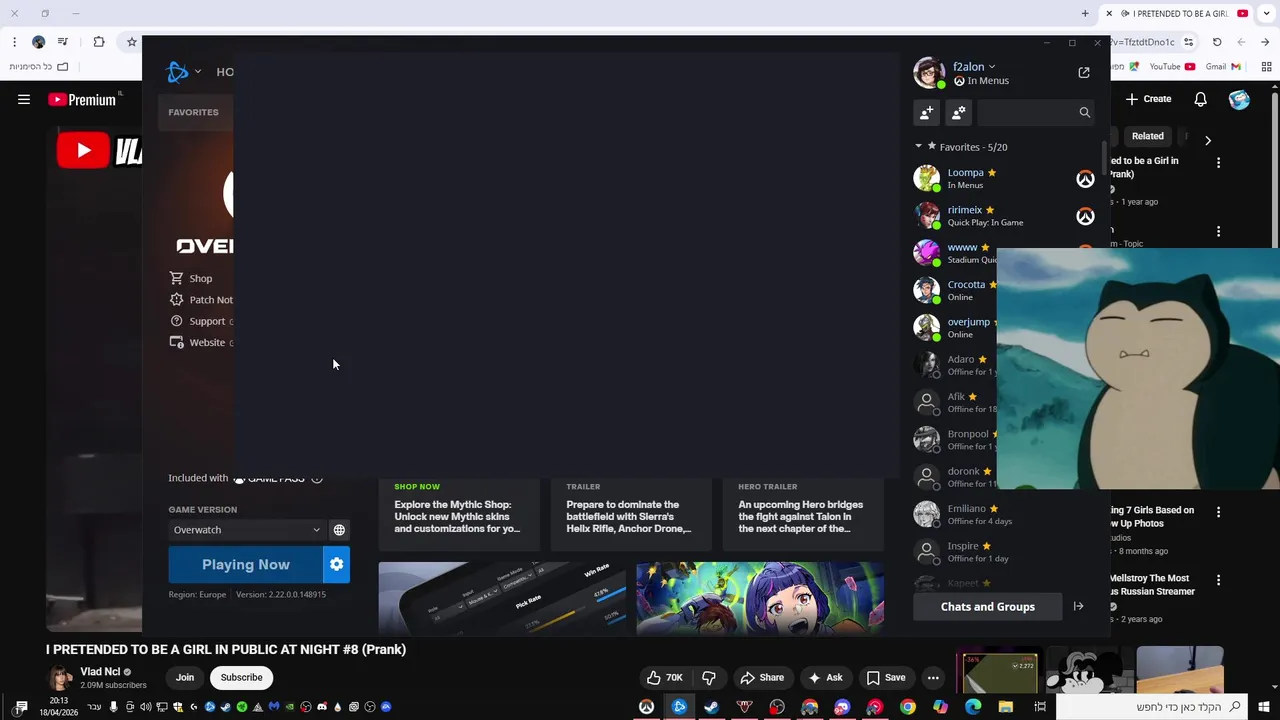Viewport: 1280px width, 720px height.
Task: Open options dots for the '8 months ago' video
Action: [1218, 512]
